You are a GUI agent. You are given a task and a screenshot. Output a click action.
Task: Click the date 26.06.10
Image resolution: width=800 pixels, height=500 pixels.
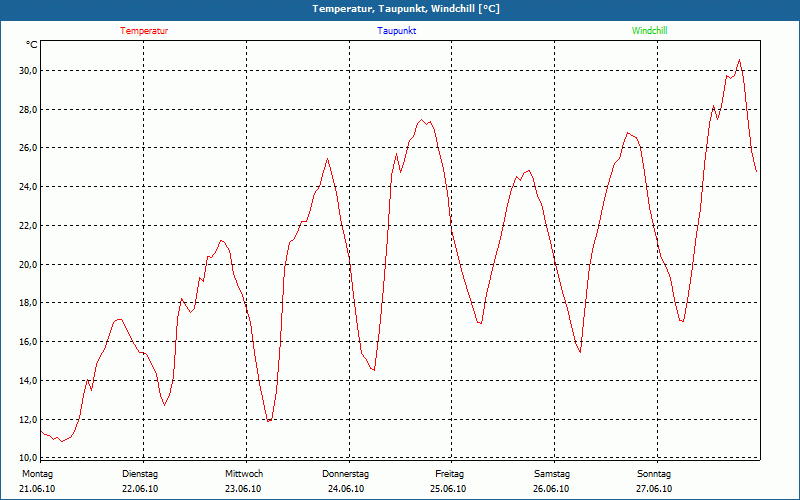(x=551, y=489)
